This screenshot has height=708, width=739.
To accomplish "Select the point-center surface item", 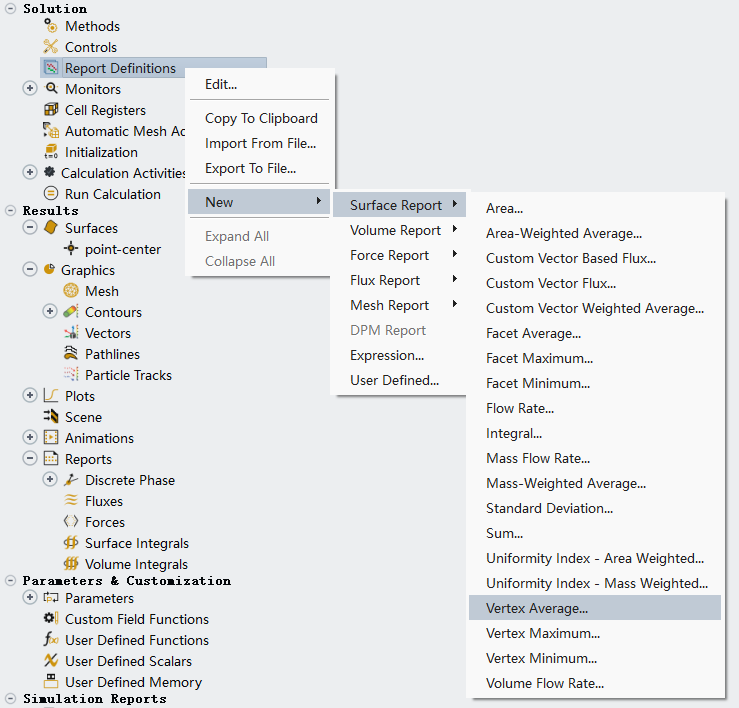I will pyautogui.click(x=122, y=249).
